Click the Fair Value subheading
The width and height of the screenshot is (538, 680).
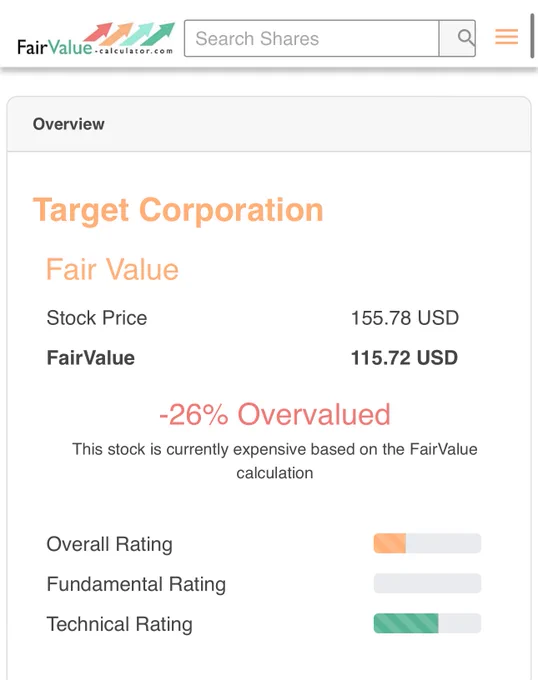[112, 269]
